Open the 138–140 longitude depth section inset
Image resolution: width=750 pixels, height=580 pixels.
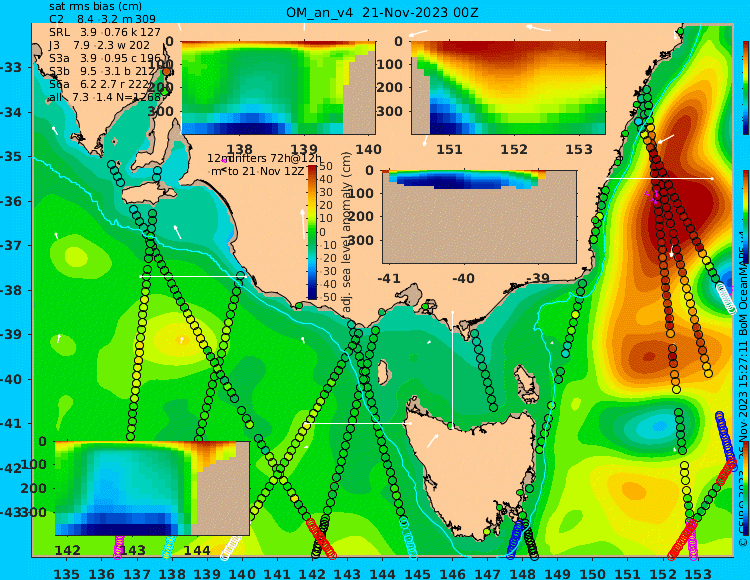coord(278,88)
